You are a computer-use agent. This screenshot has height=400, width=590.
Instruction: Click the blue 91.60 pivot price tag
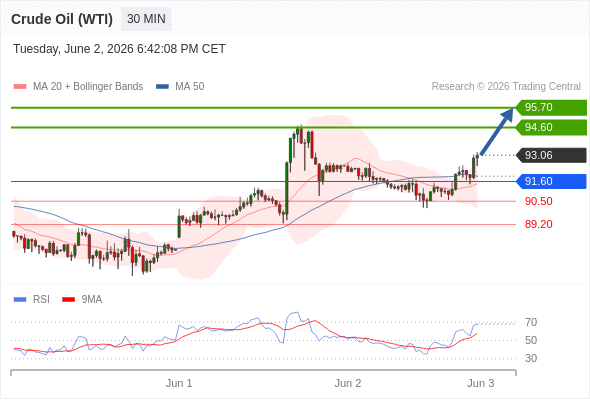click(x=551, y=181)
